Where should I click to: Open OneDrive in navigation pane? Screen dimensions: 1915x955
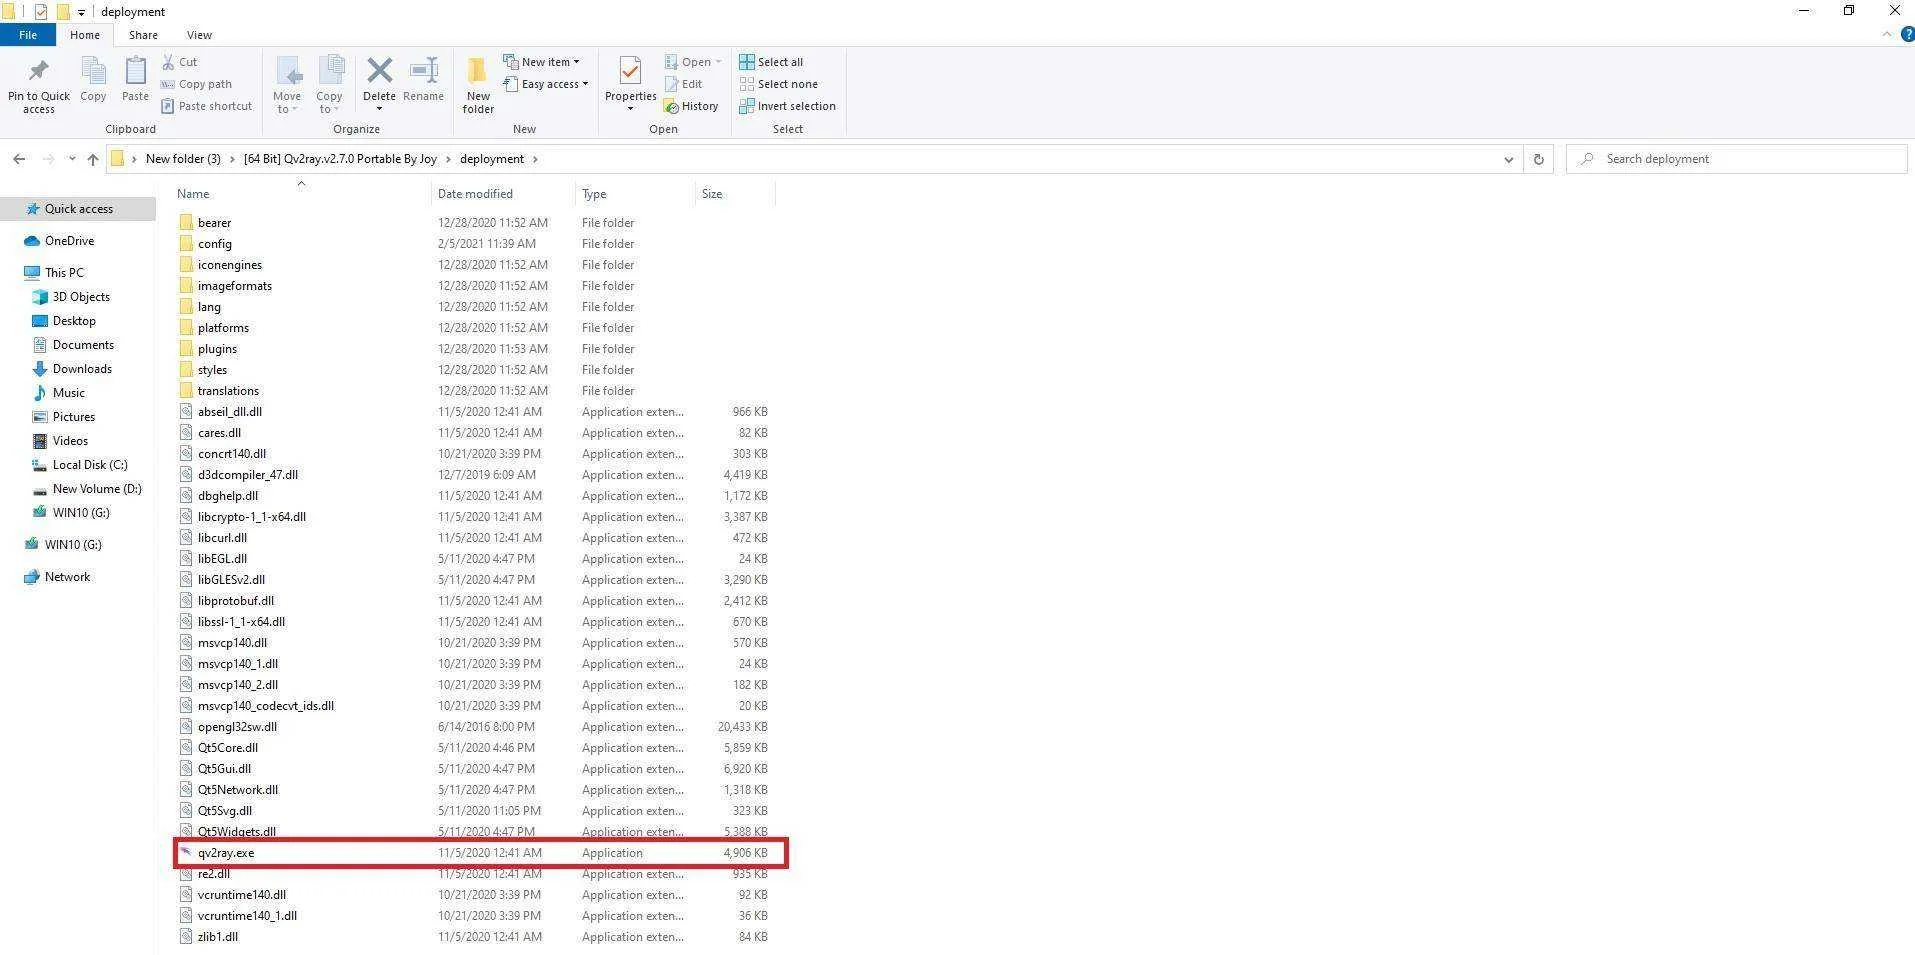click(x=69, y=241)
